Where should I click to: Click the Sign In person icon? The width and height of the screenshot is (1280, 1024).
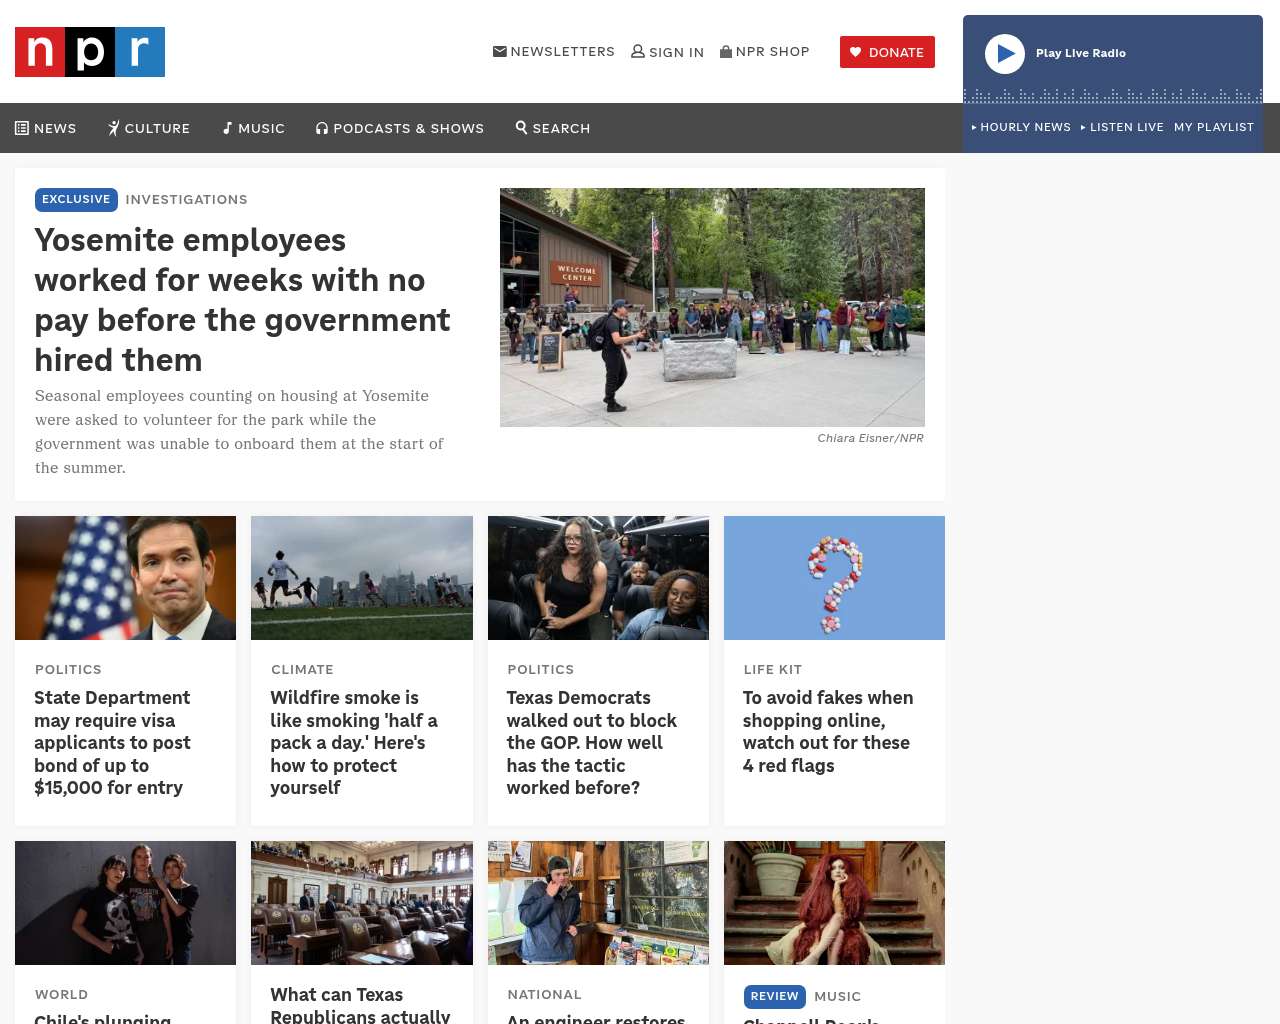click(x=638, y=51)
